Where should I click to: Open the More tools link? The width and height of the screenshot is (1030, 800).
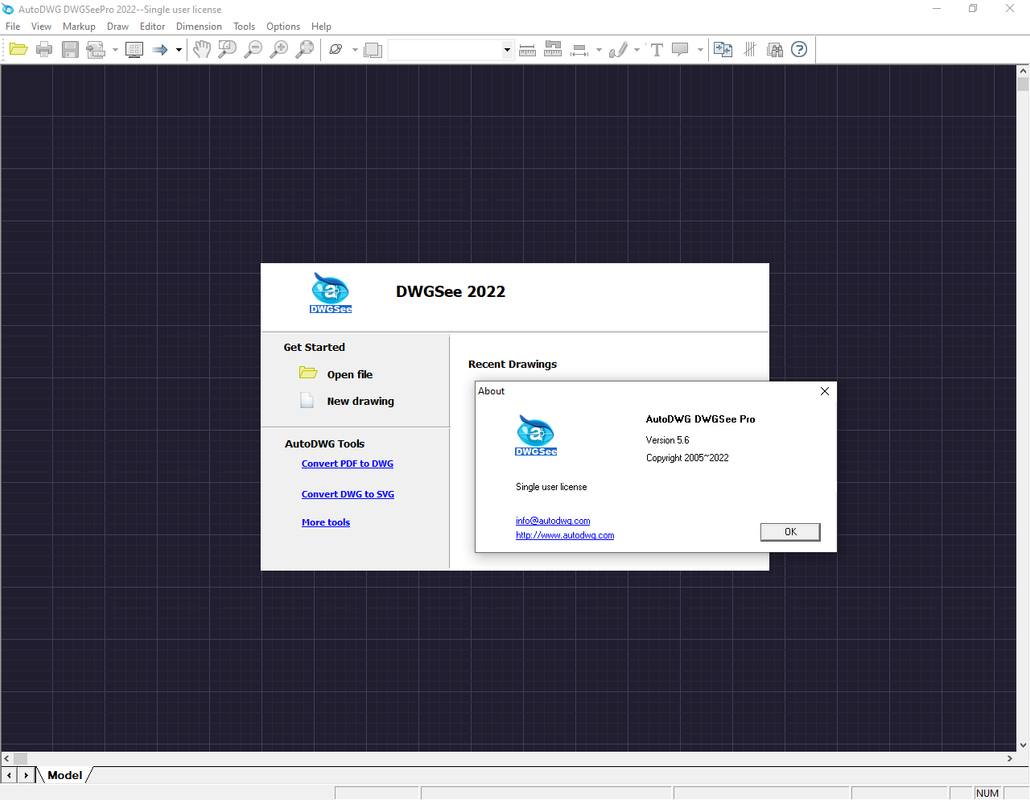[x=326, y=523]
